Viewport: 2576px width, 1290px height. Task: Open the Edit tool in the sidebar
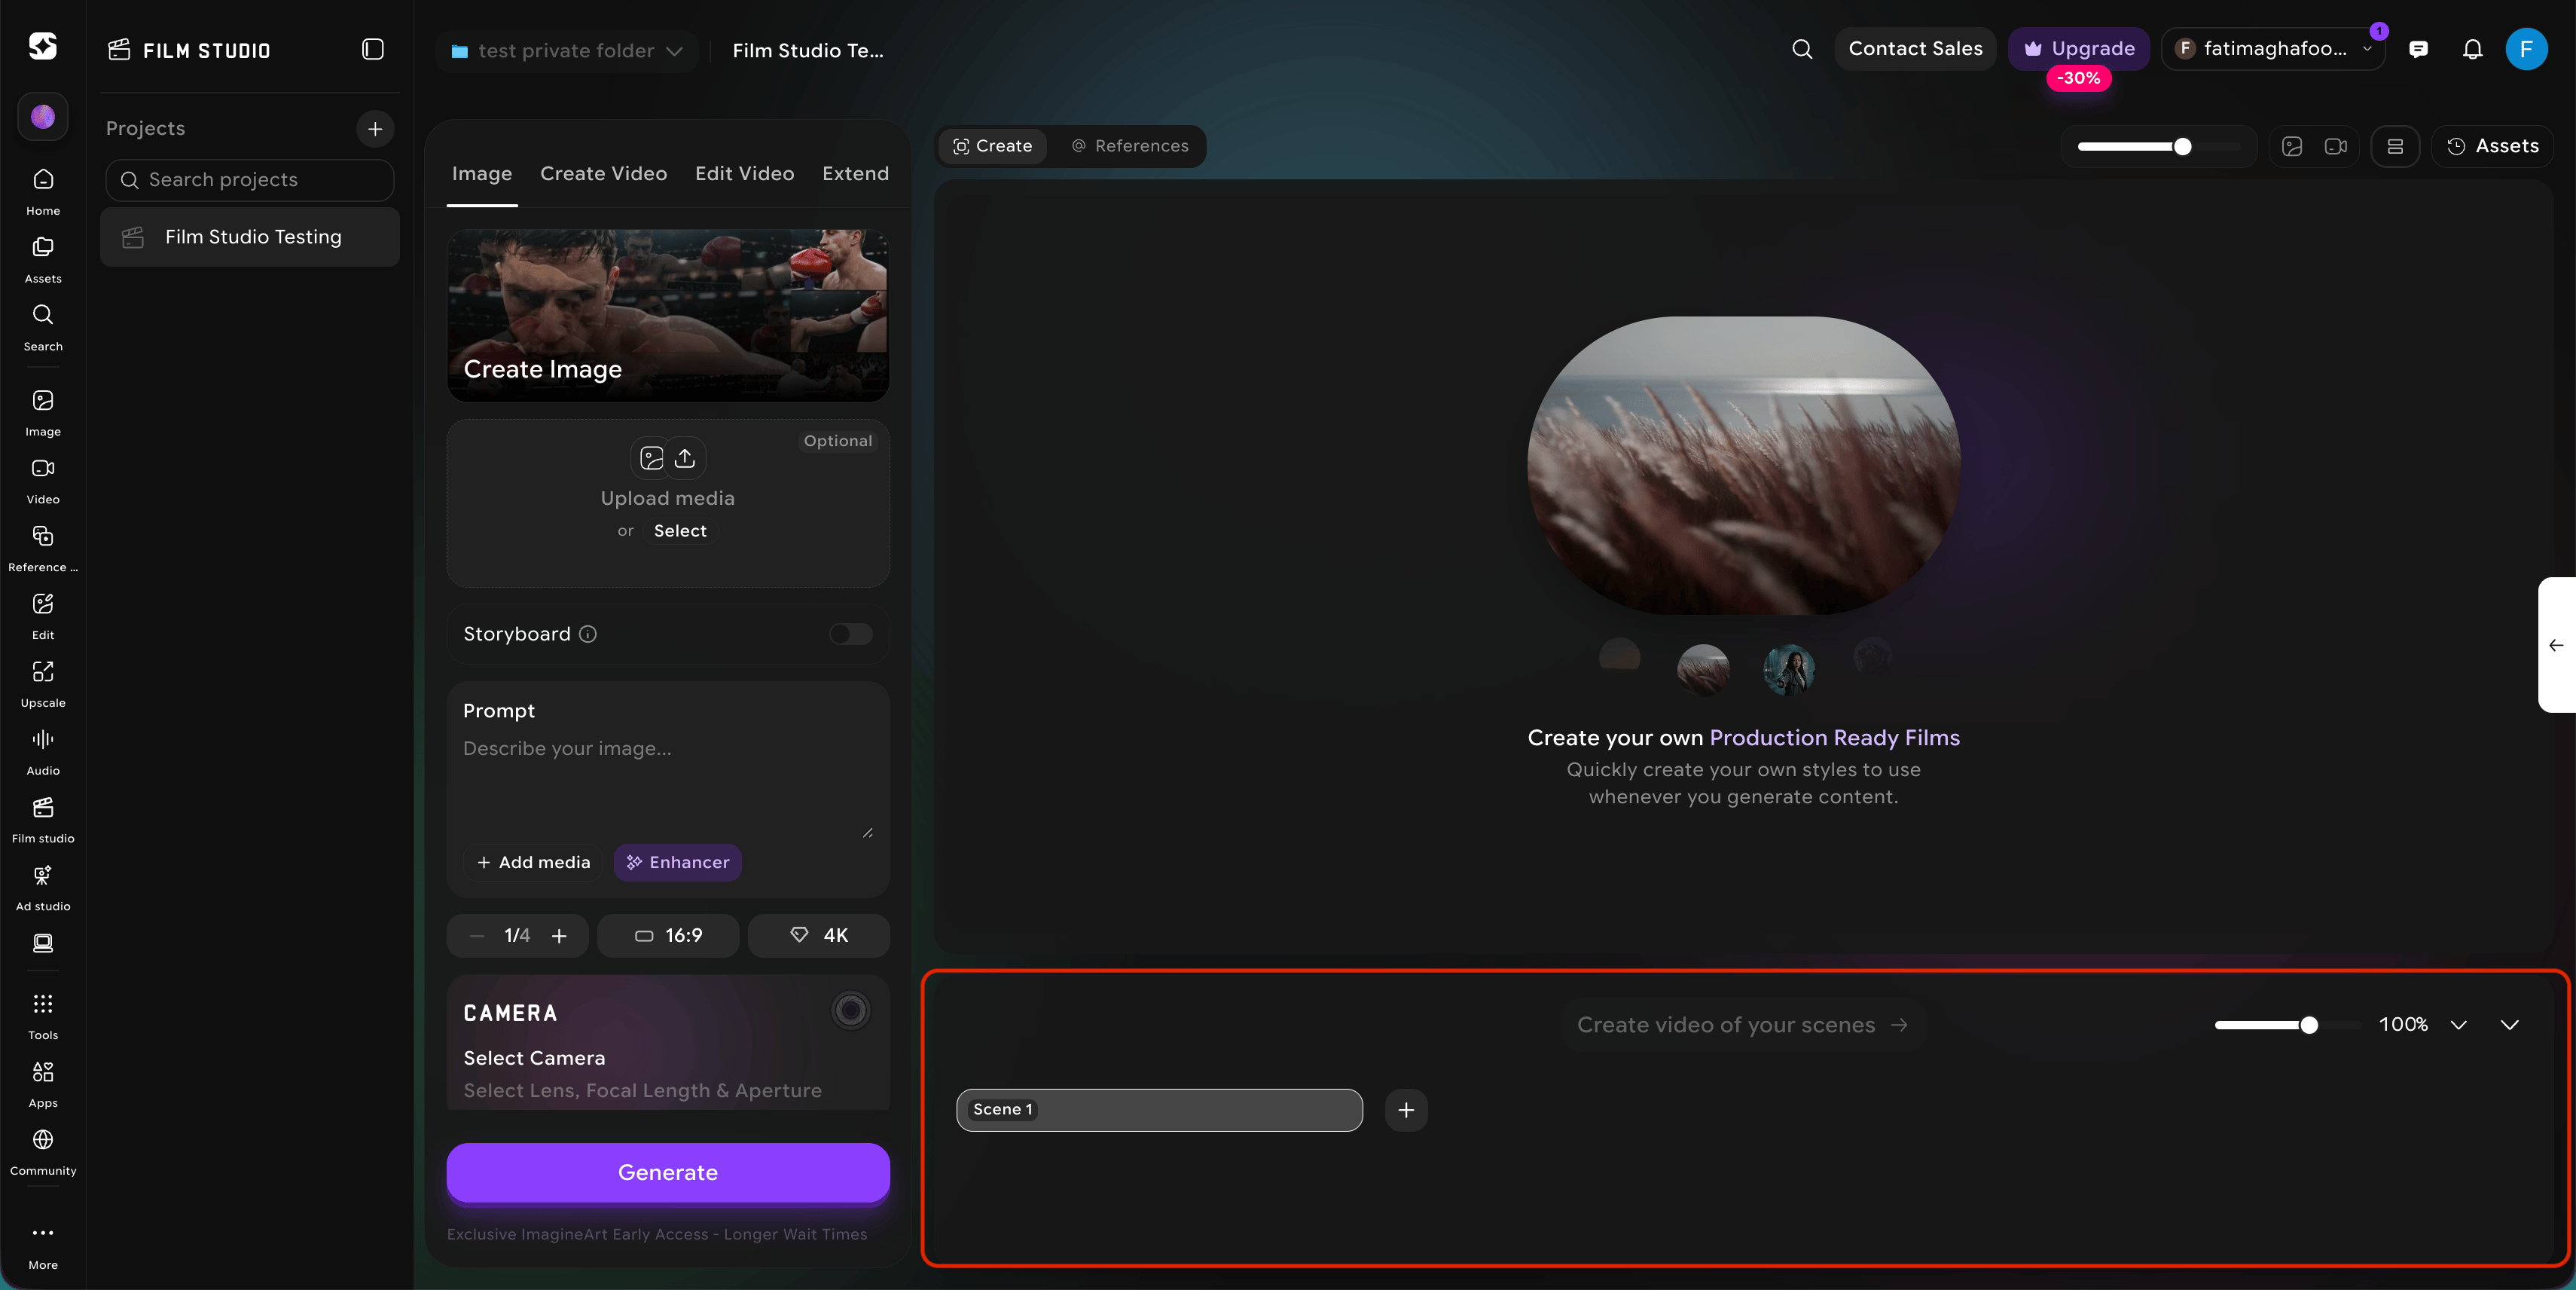[43, 616]
